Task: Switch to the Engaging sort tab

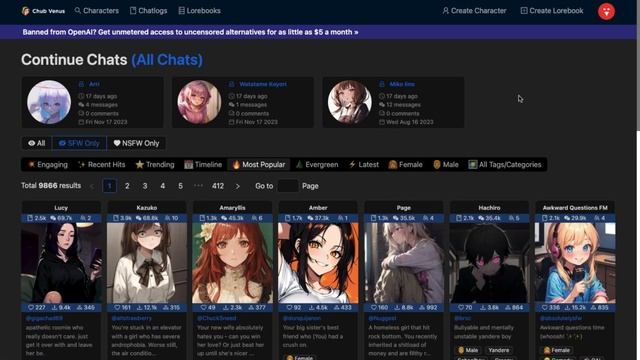Action: [x=48, y=164]
